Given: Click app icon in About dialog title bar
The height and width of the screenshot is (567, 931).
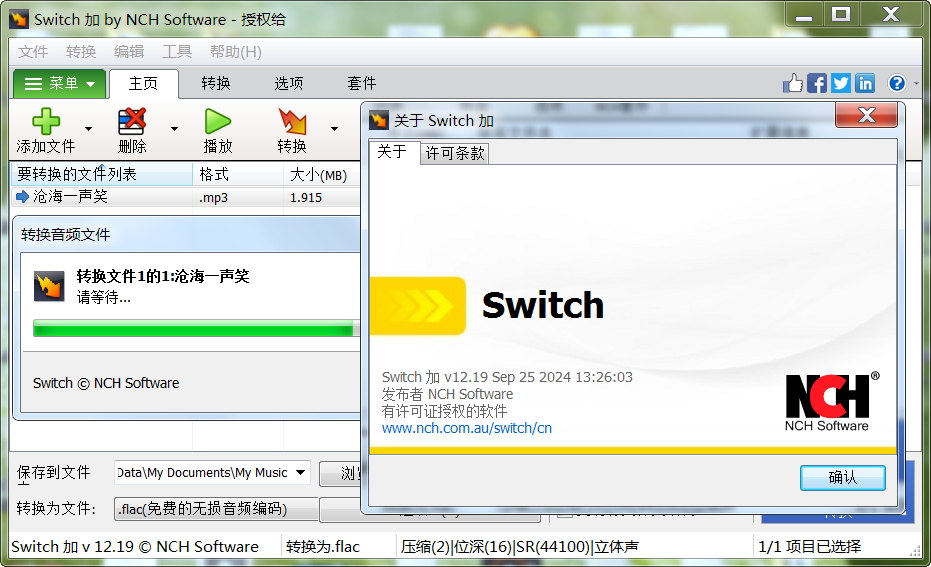Looking at the screenshot, I should (x=379, y=120).
